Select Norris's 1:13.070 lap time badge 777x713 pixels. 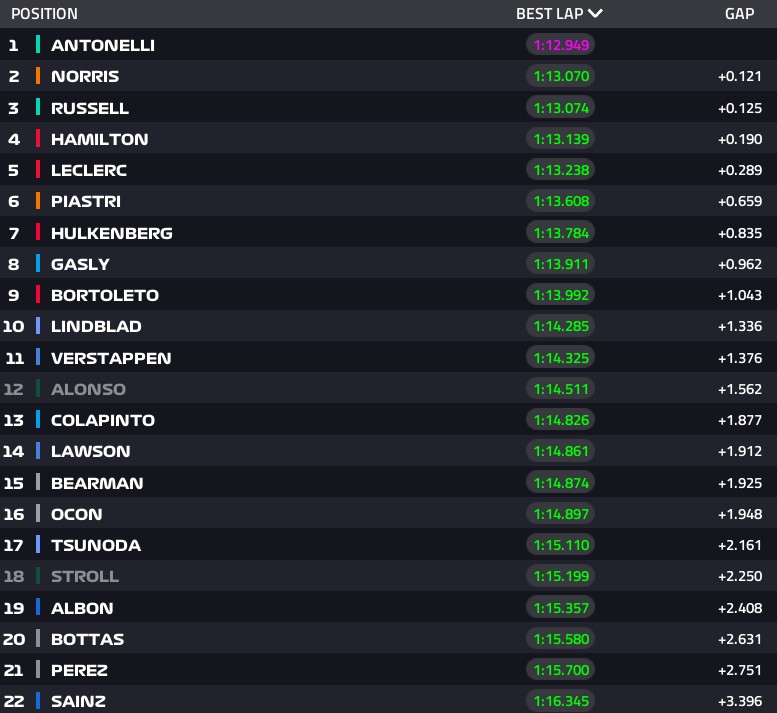560,76
